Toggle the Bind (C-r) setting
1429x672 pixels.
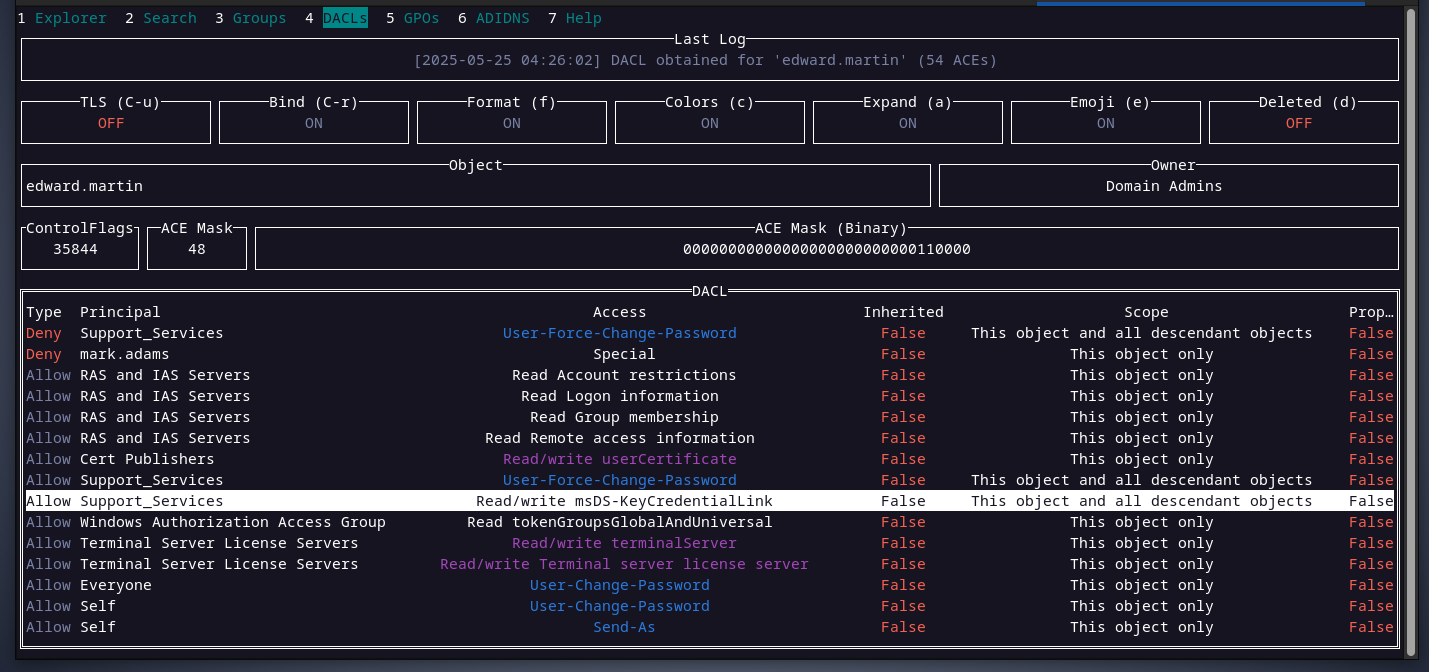click(314, 123)
